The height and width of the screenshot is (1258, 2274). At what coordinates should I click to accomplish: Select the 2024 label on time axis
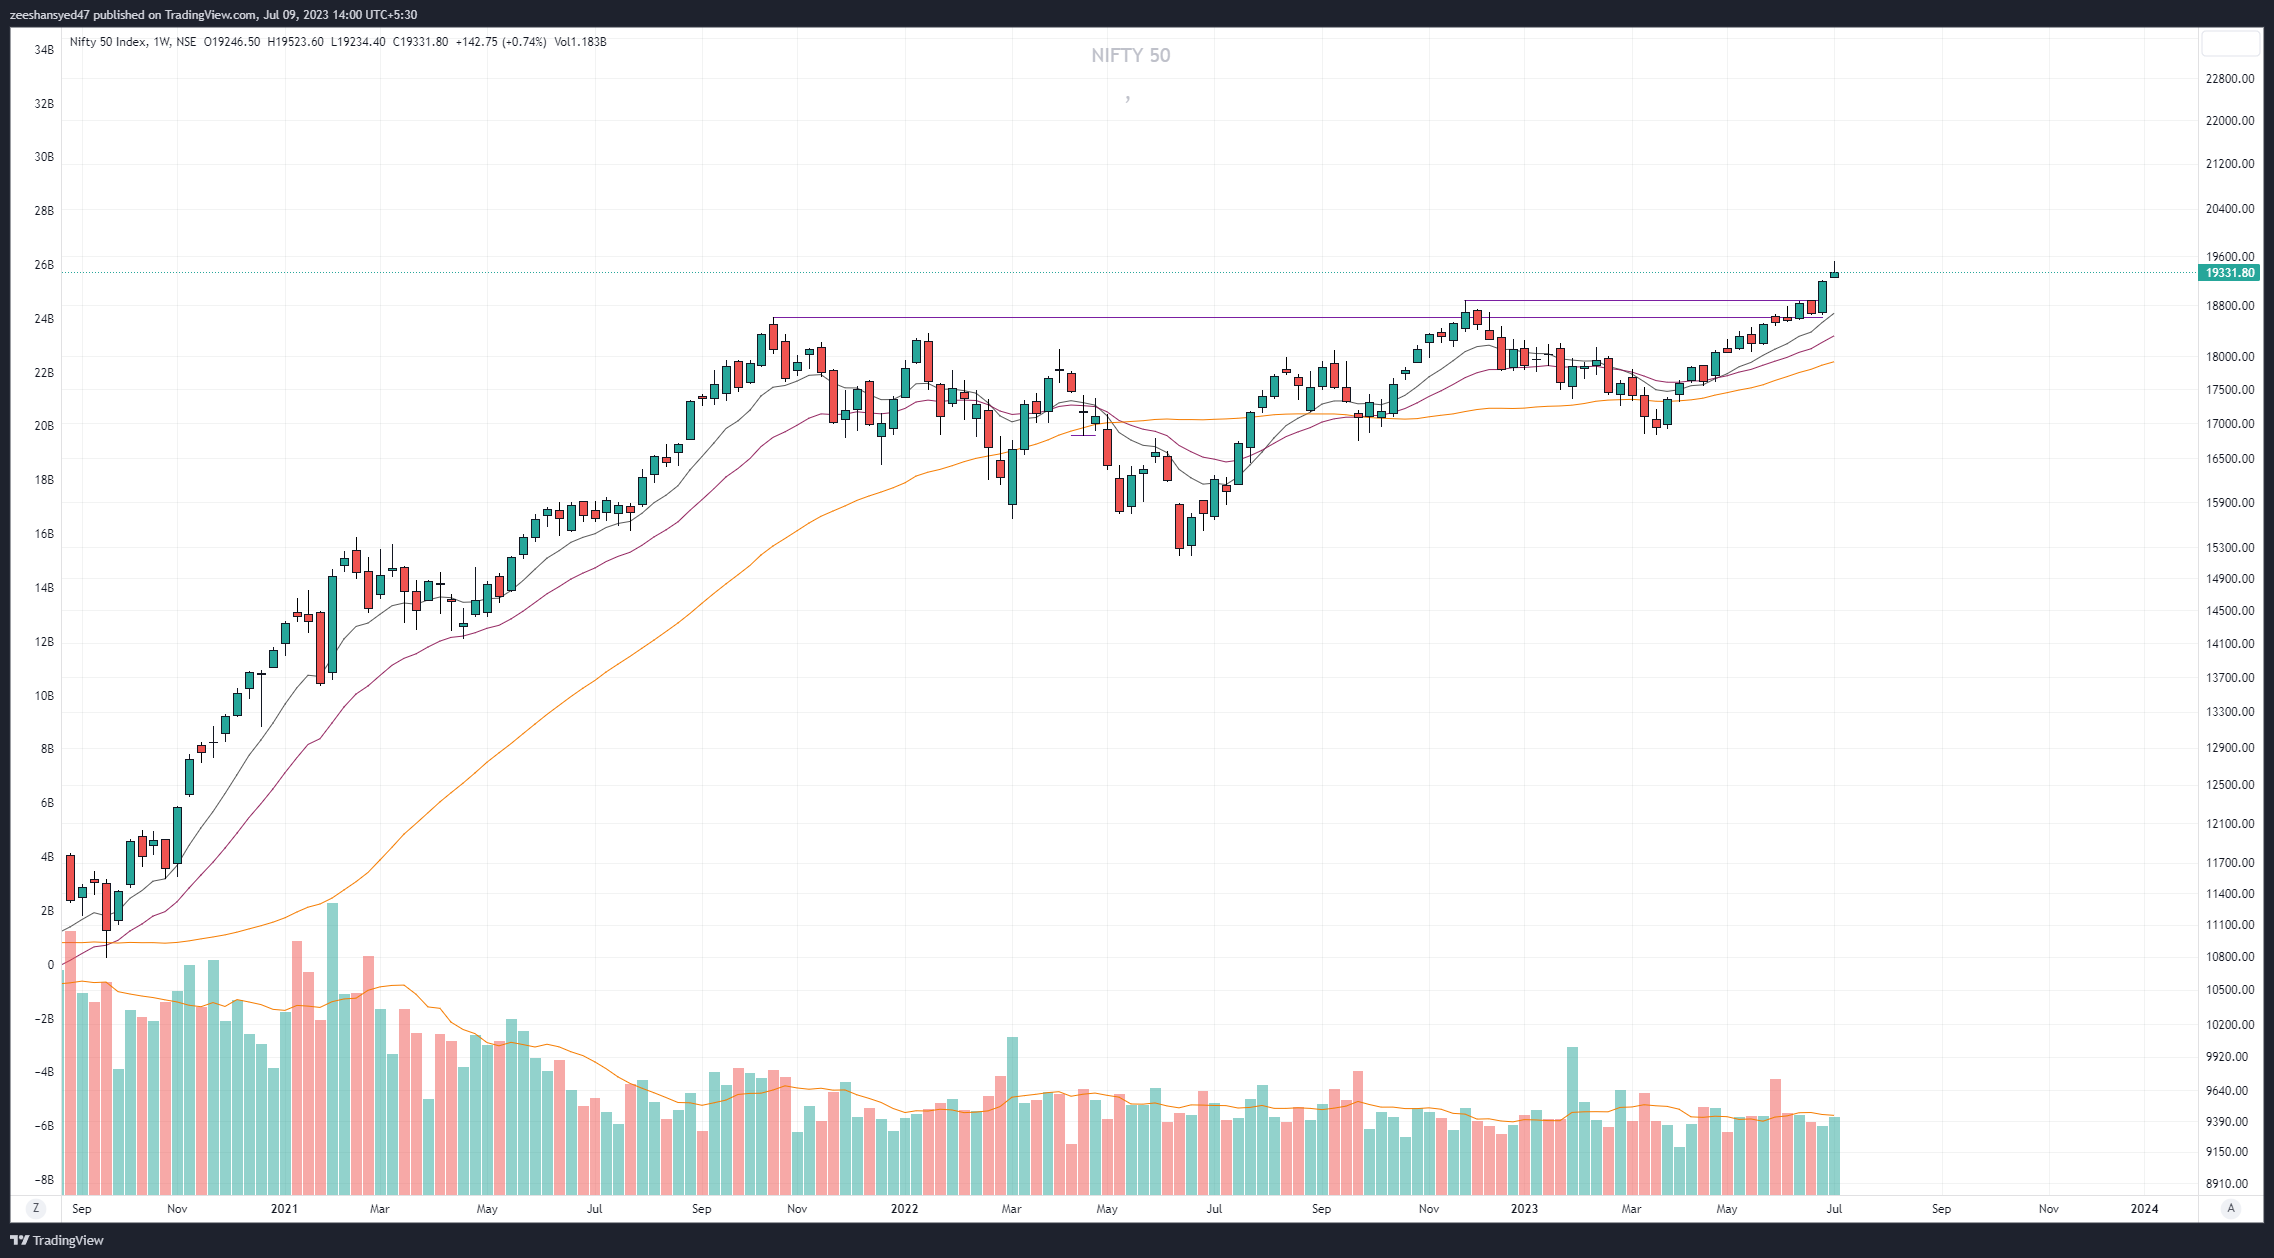(x=2144, y=1209)
